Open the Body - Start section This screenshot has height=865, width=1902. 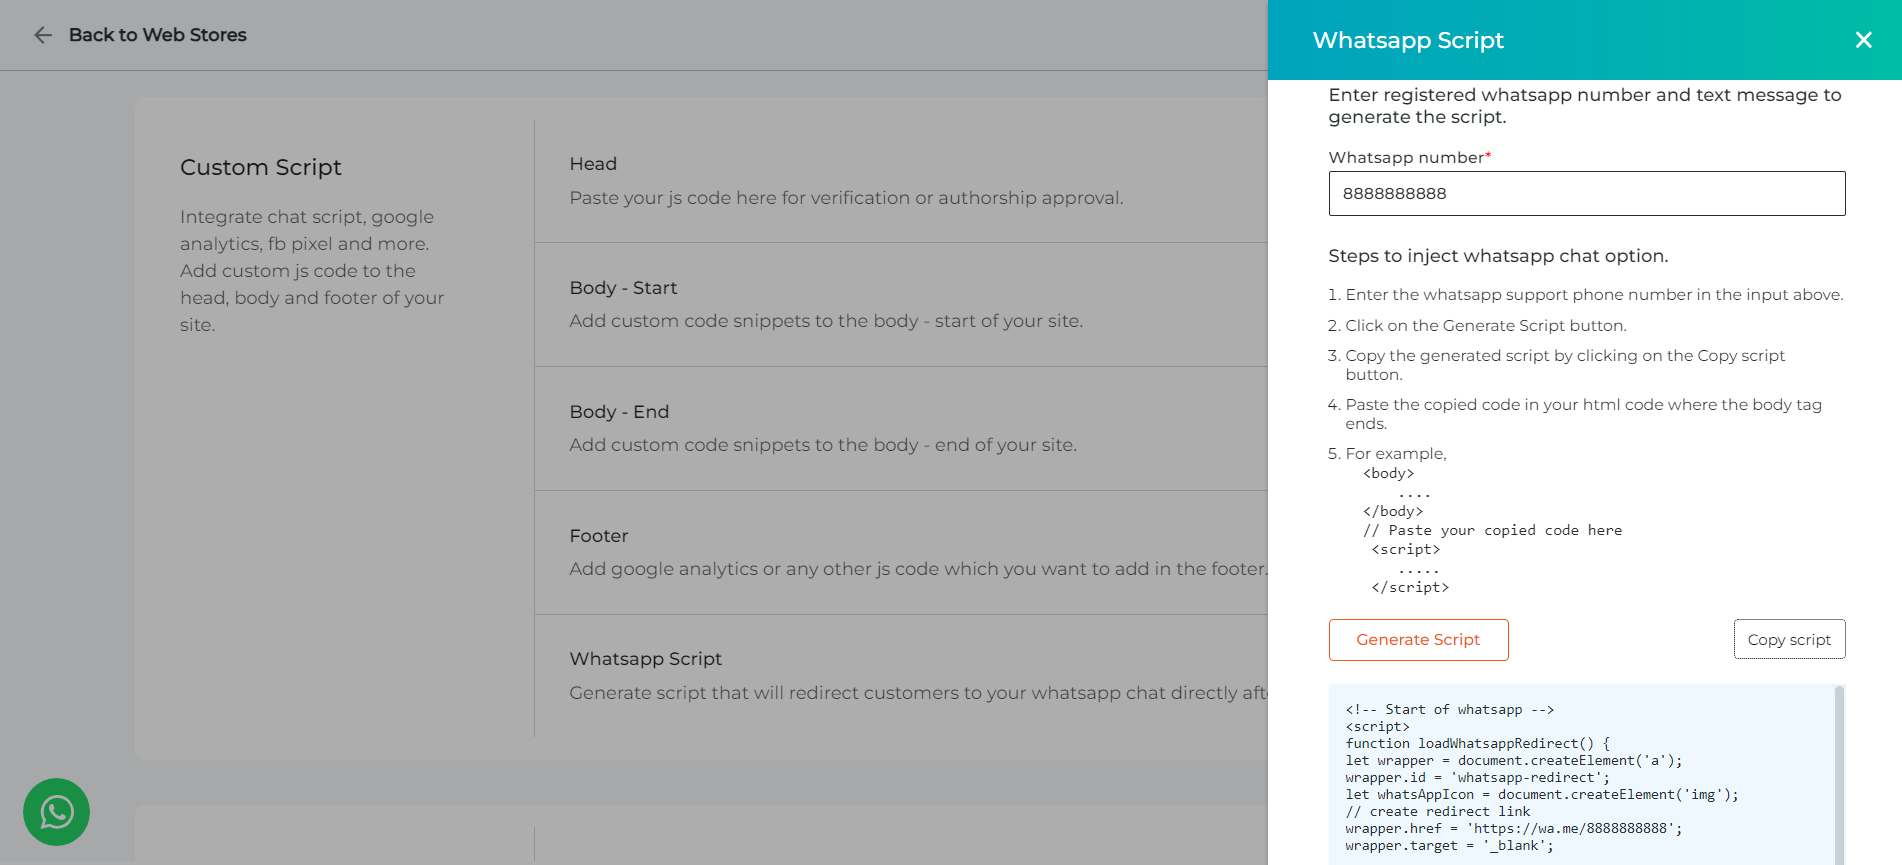(901, 305)
